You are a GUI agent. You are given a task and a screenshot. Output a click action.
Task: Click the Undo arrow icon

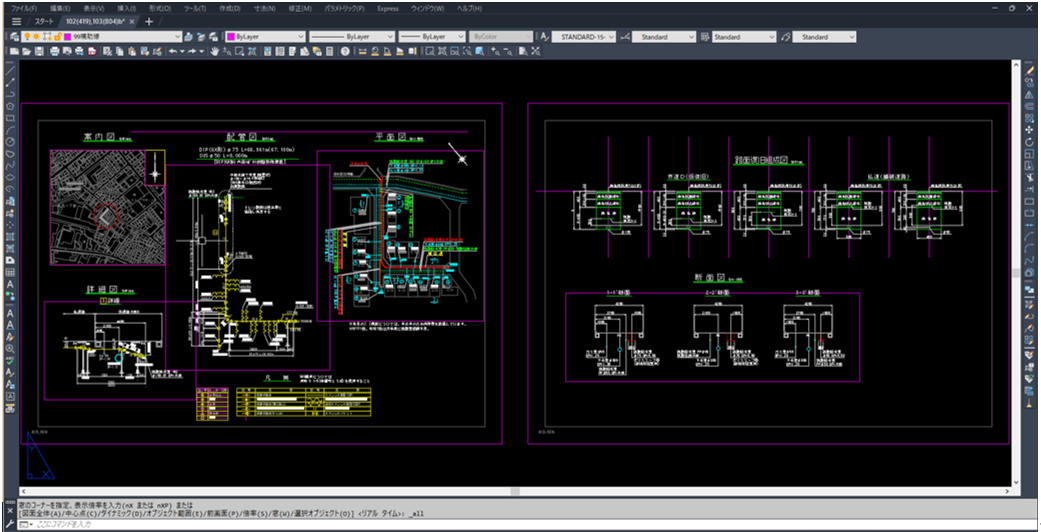[173, 51]
